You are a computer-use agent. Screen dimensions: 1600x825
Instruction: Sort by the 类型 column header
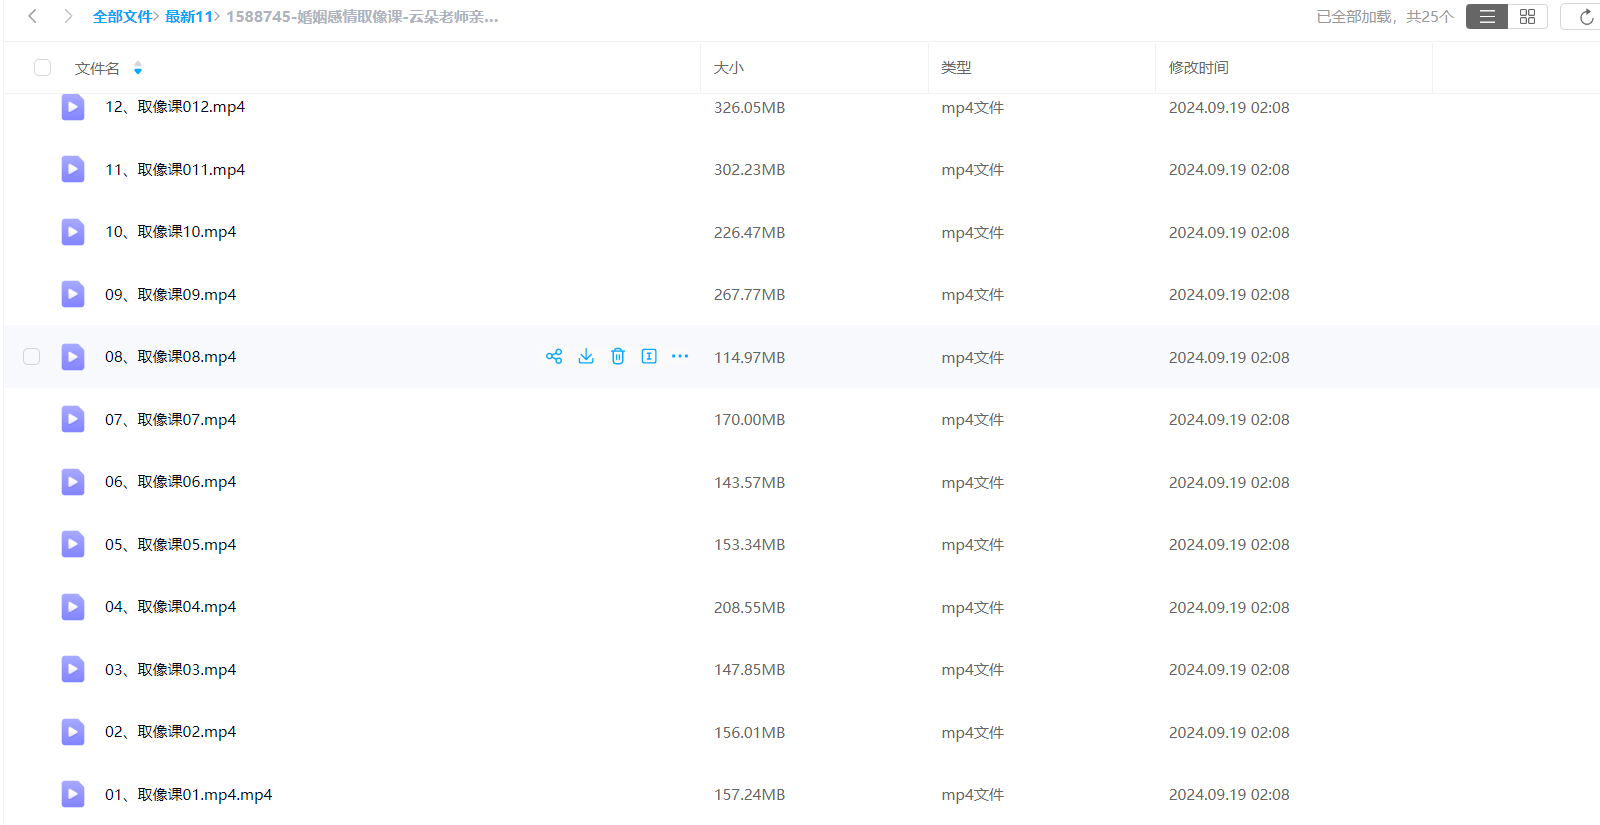click(956, 68)
